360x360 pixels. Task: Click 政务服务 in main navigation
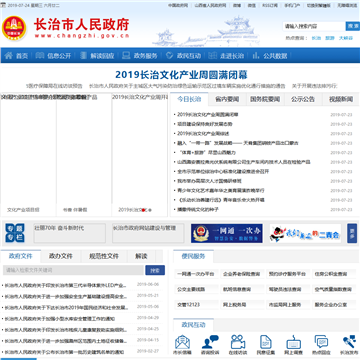[145, 56]
